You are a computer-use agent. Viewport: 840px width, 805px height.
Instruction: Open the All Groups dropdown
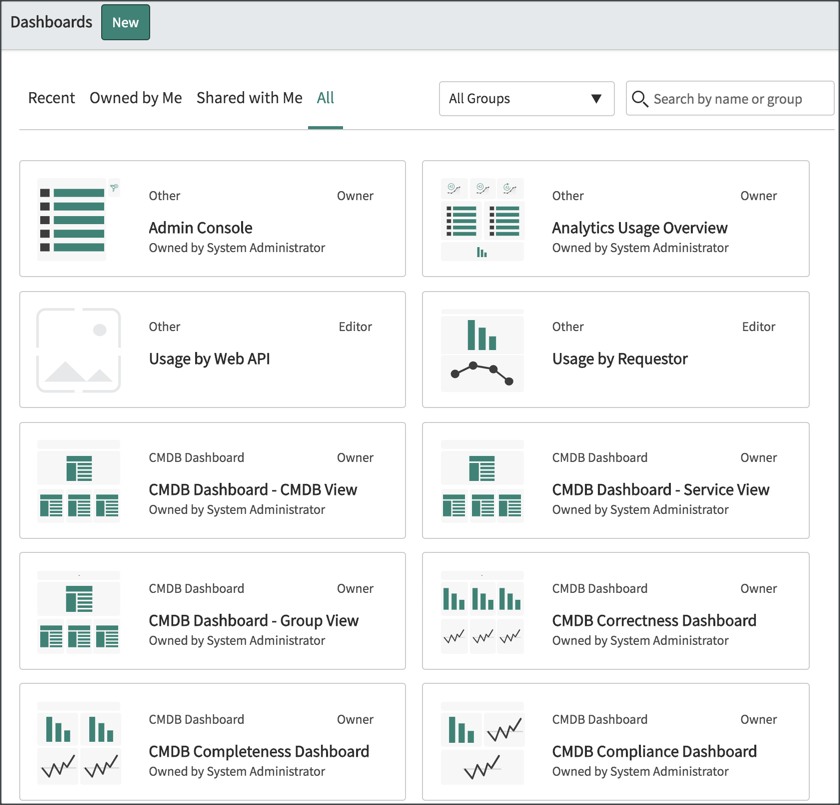(526, 98)
